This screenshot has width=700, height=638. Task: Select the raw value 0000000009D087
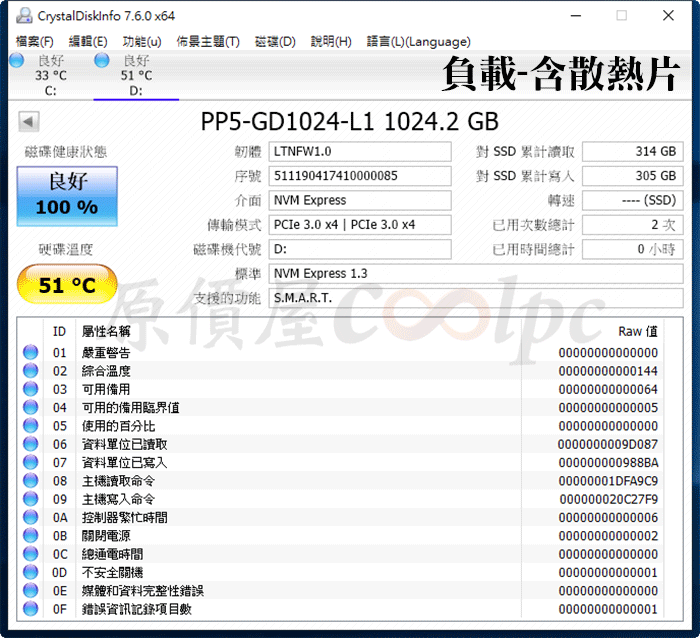608,444
